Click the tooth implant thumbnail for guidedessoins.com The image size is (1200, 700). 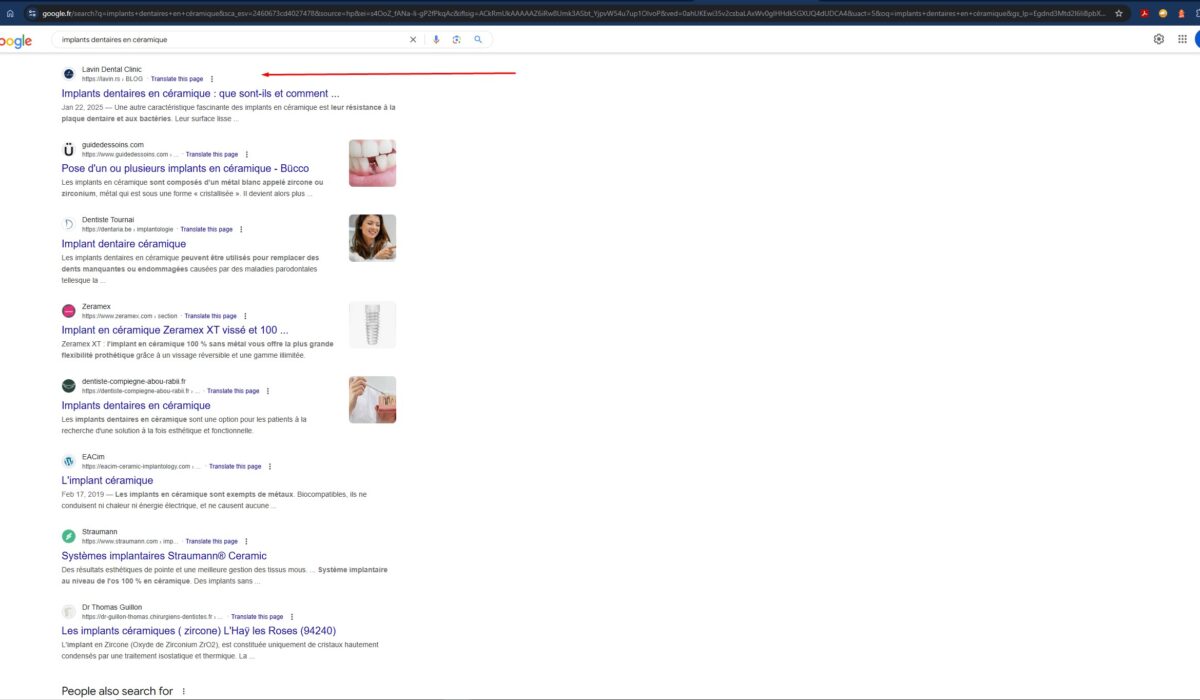[x=372, y=163]
